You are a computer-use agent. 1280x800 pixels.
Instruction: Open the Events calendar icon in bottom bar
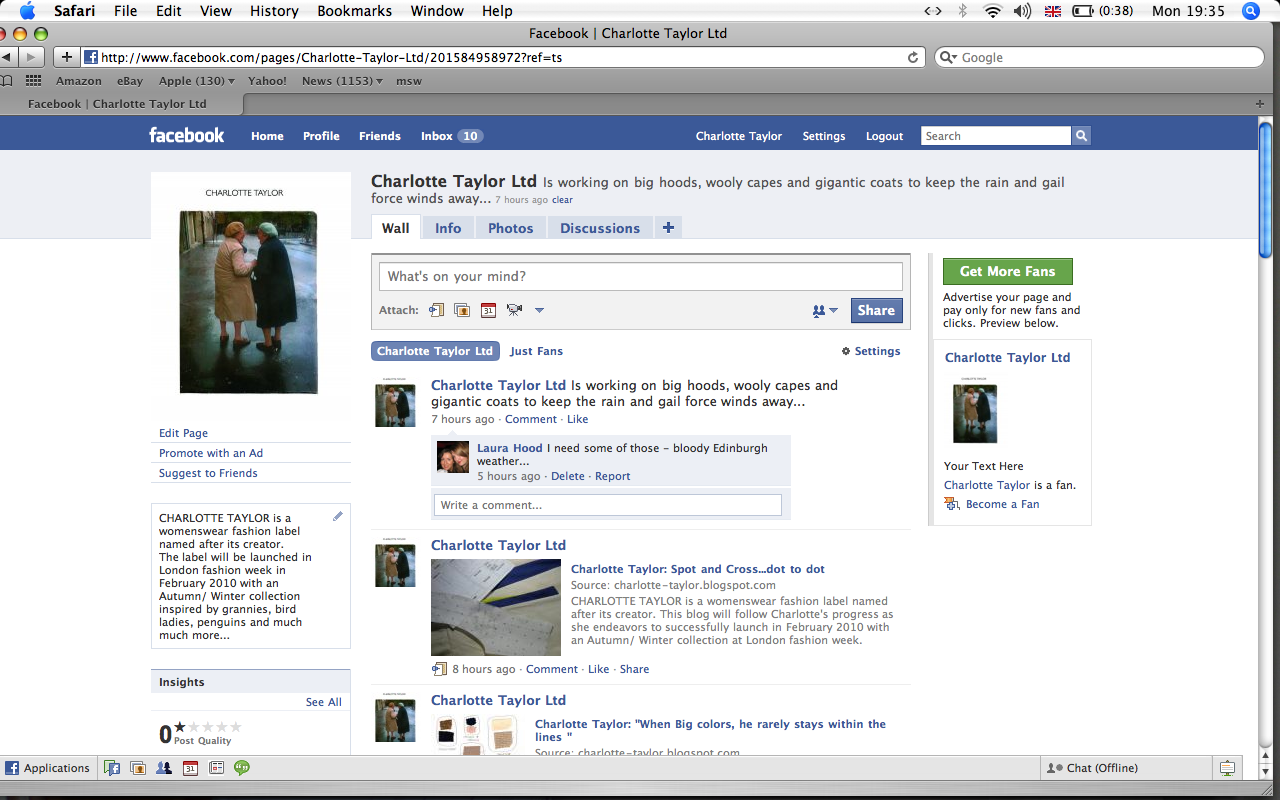point(190,768)
